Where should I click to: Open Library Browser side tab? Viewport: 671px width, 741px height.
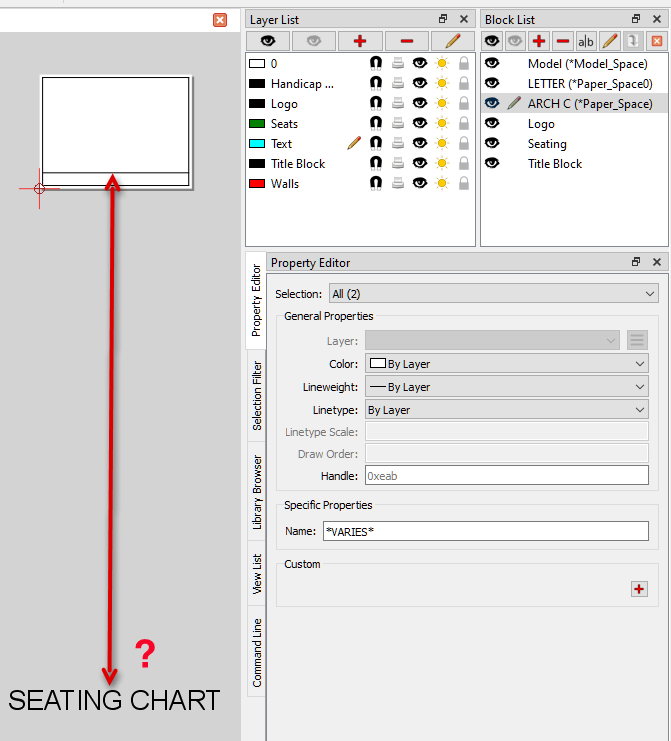257,491
